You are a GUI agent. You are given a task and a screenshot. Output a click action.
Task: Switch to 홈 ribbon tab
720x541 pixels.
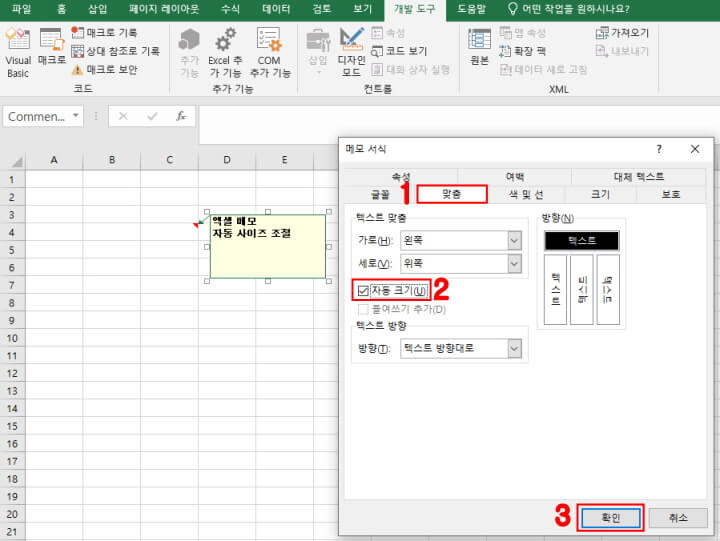(x=62, y=9)
